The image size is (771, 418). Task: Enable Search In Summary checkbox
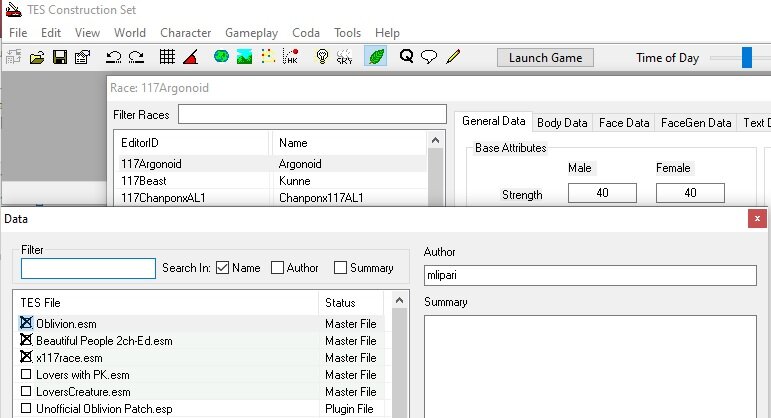click(340, 268)
